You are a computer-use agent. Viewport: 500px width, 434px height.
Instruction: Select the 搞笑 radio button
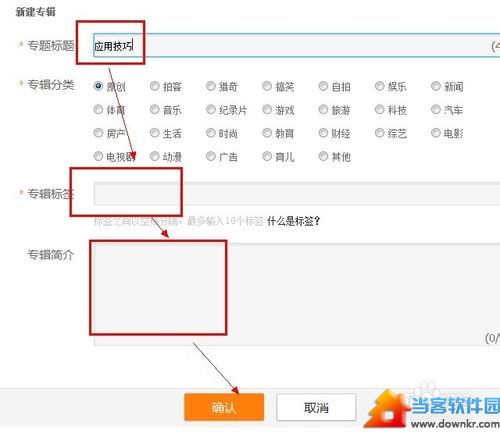click(x=267, y=86)
